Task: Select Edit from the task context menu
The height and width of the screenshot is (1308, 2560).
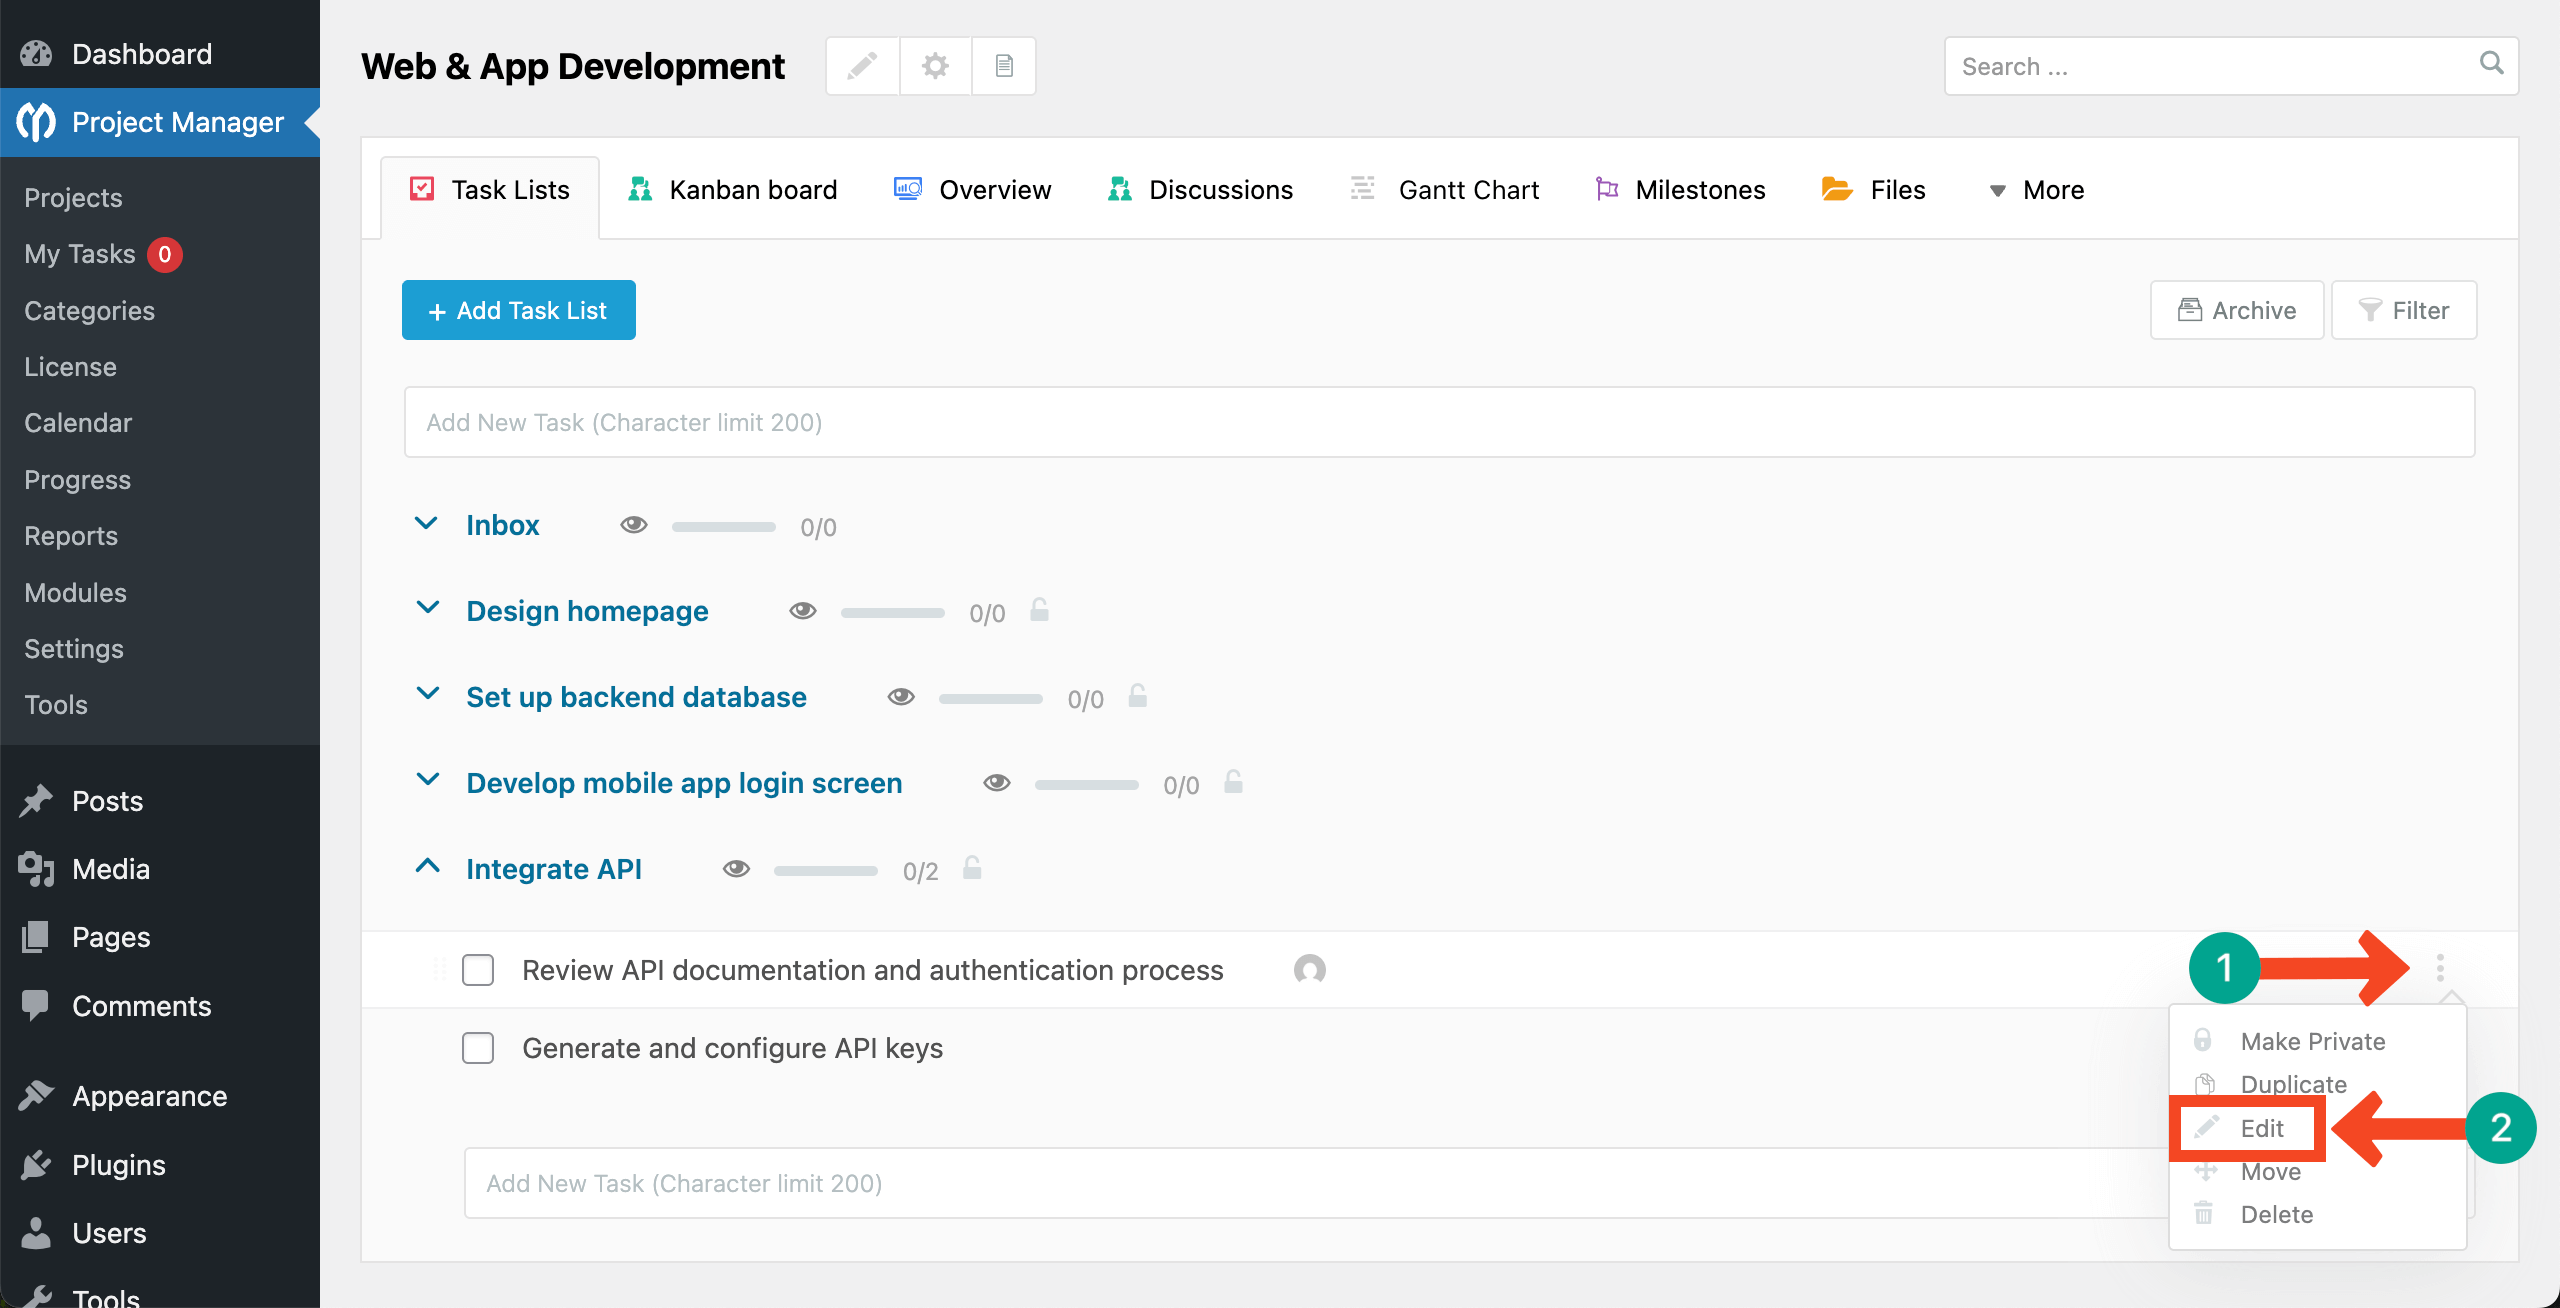Action: [x=2260, y=1128]
